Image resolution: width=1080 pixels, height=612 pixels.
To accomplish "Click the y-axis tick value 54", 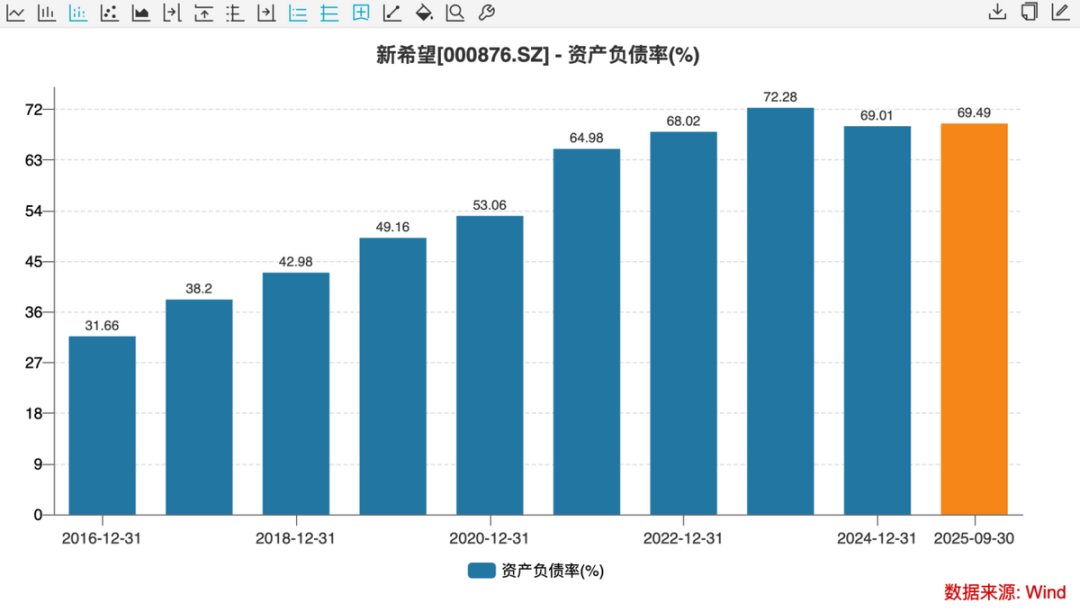I will point(34,211).
